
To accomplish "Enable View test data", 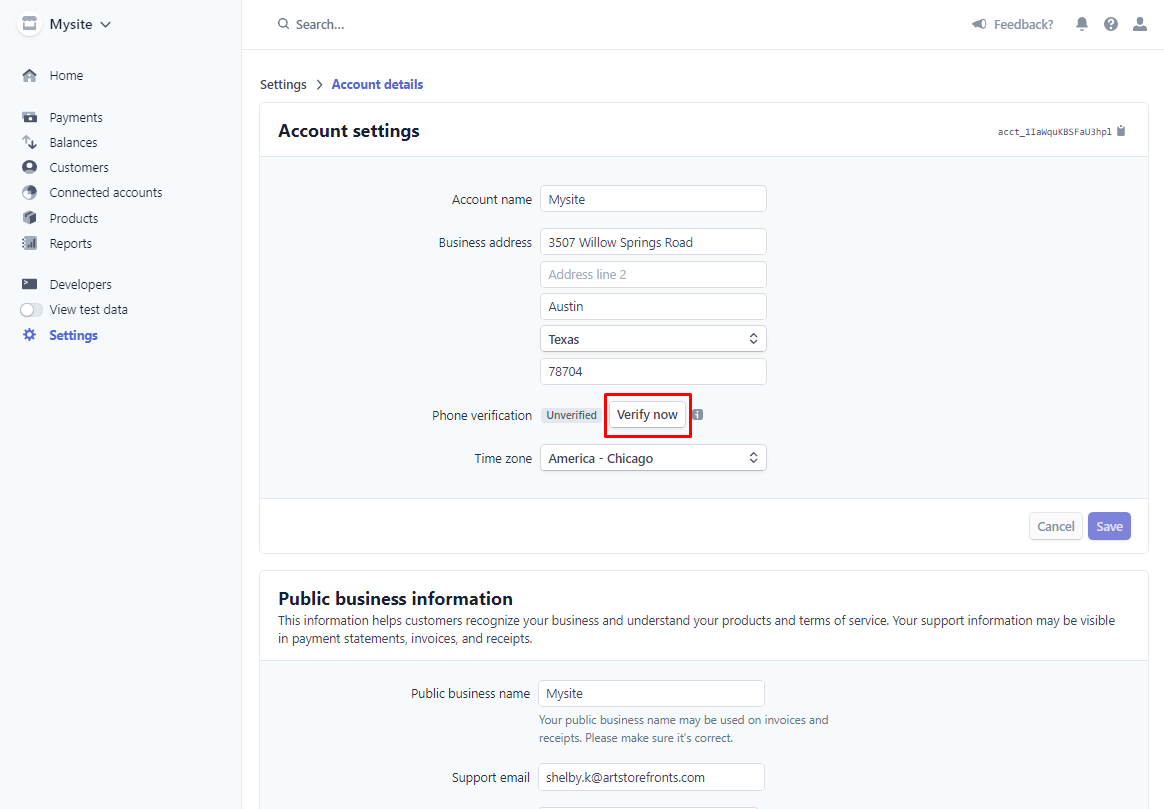I will tap(31, 310).
